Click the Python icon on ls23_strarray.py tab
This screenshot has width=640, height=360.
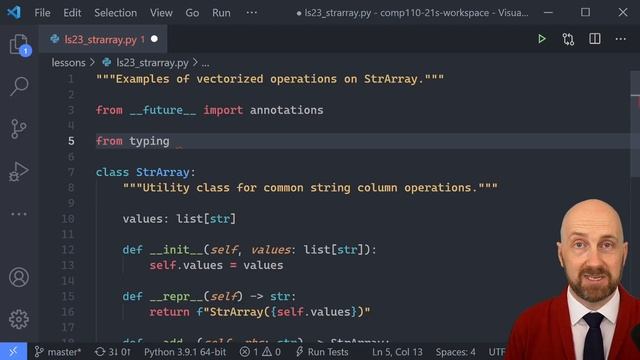click(x=55, y=39)
